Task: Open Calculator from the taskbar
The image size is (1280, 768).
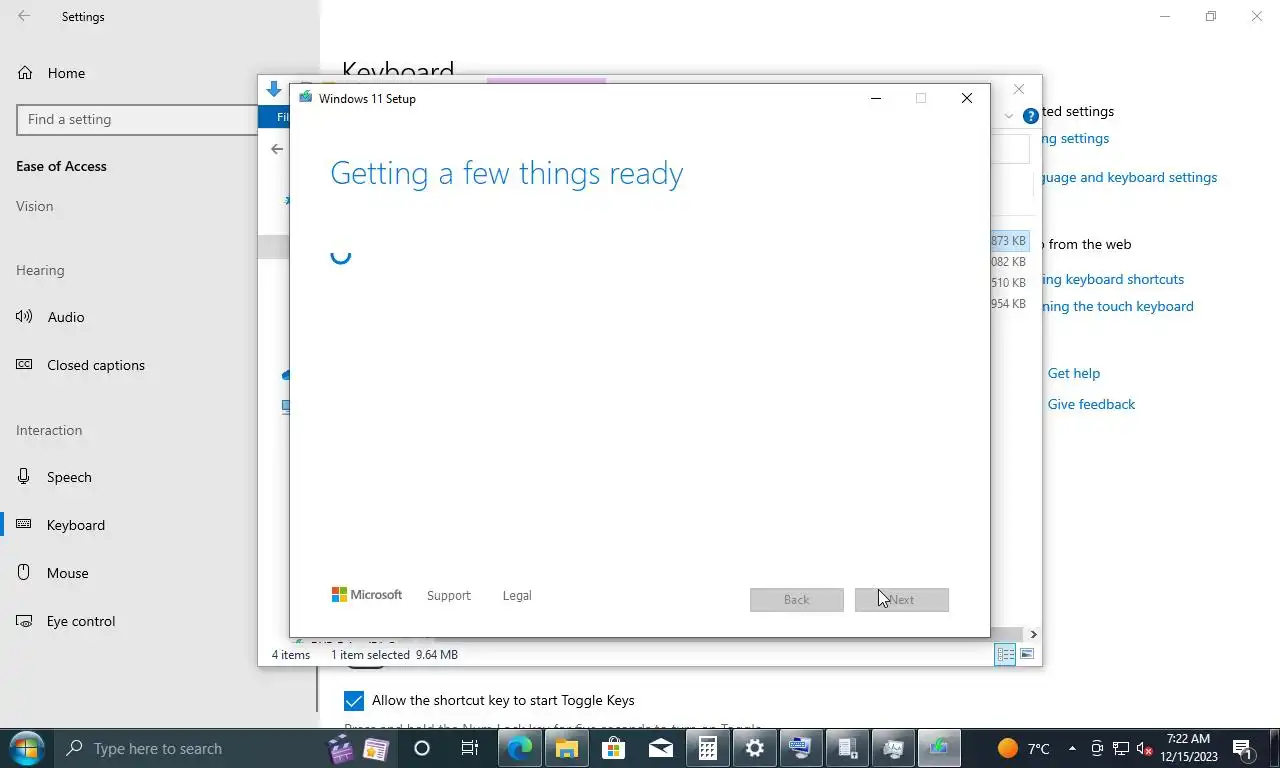Action: click(707, 748)
